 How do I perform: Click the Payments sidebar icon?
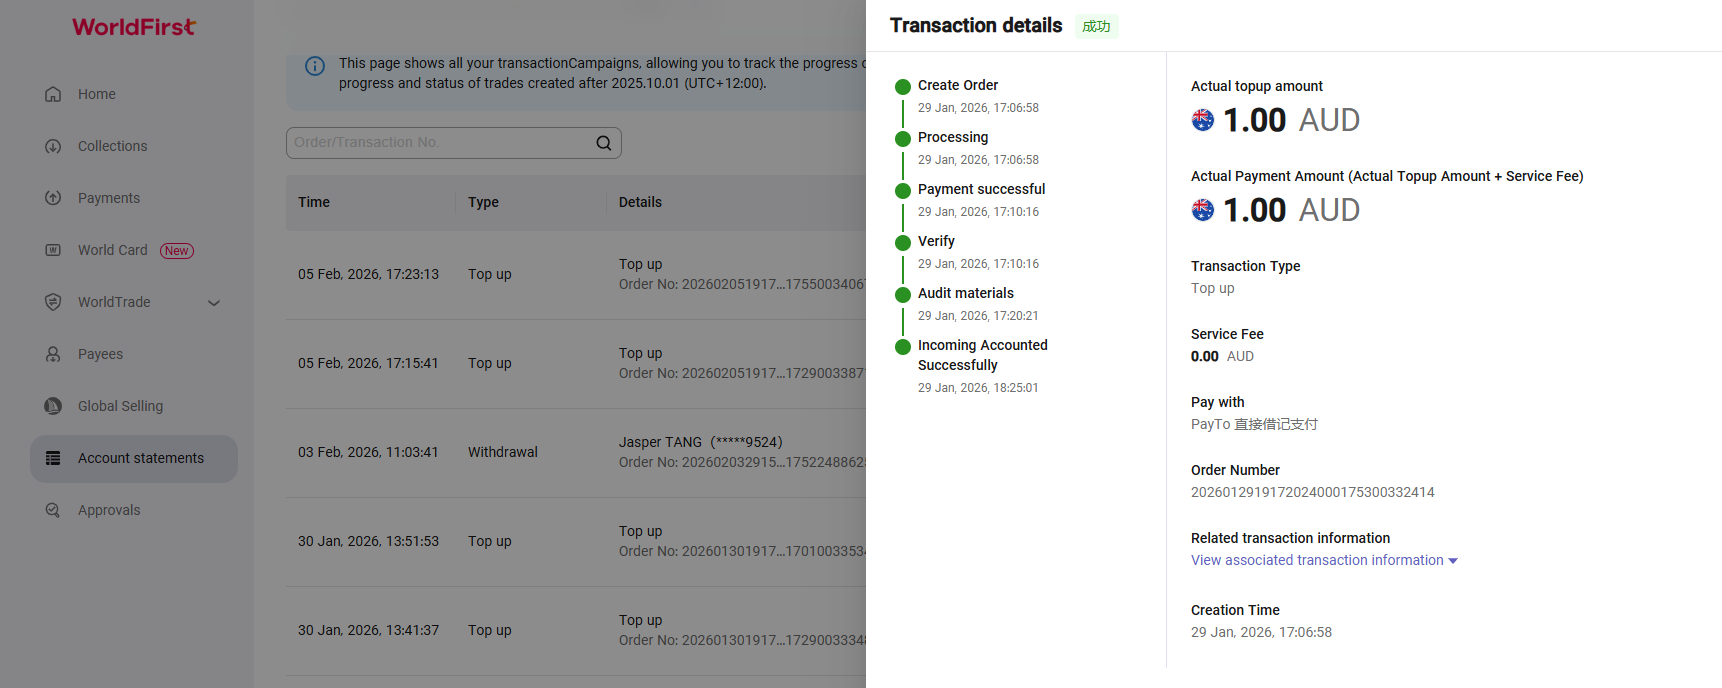[x=53, y=198]
